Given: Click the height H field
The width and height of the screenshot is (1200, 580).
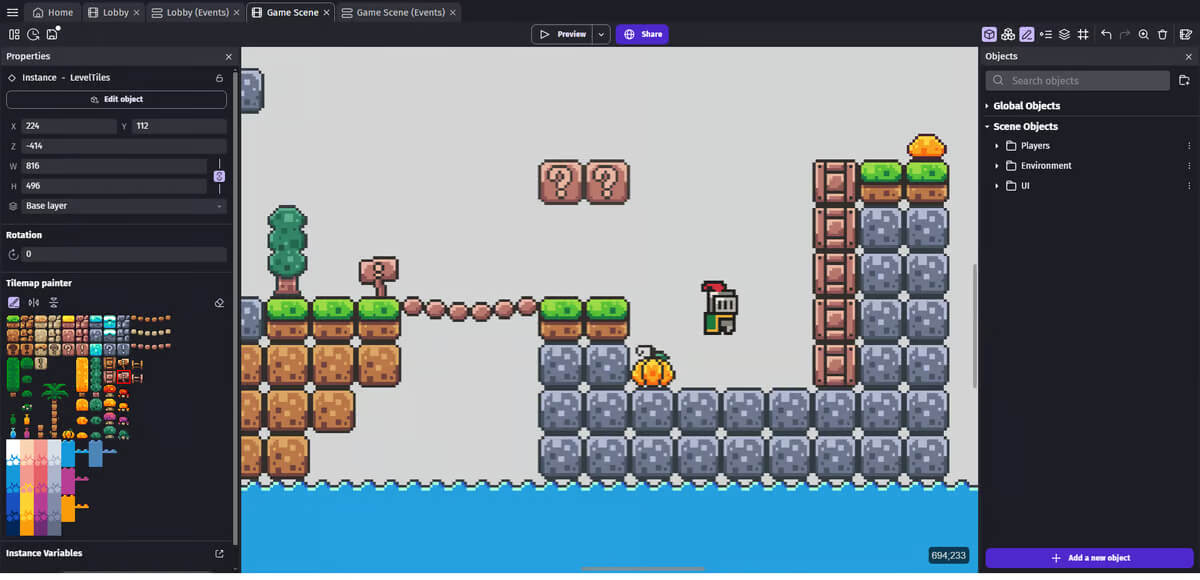Looking at the screenshot, I should (x=114, y=186).
